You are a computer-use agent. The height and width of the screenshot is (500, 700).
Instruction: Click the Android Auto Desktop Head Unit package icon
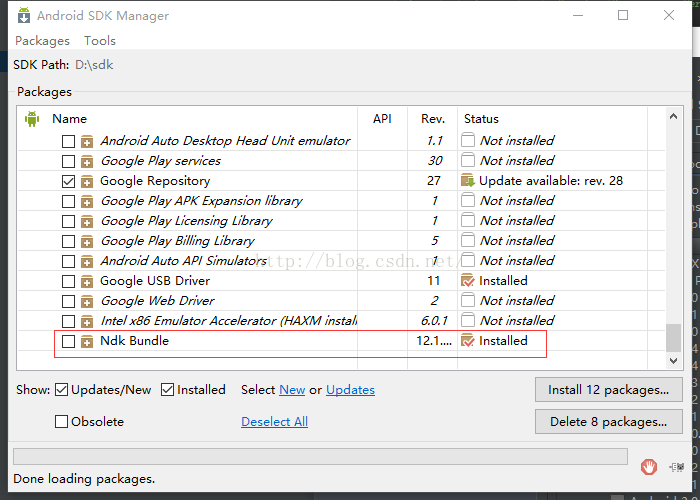point(87,142)
